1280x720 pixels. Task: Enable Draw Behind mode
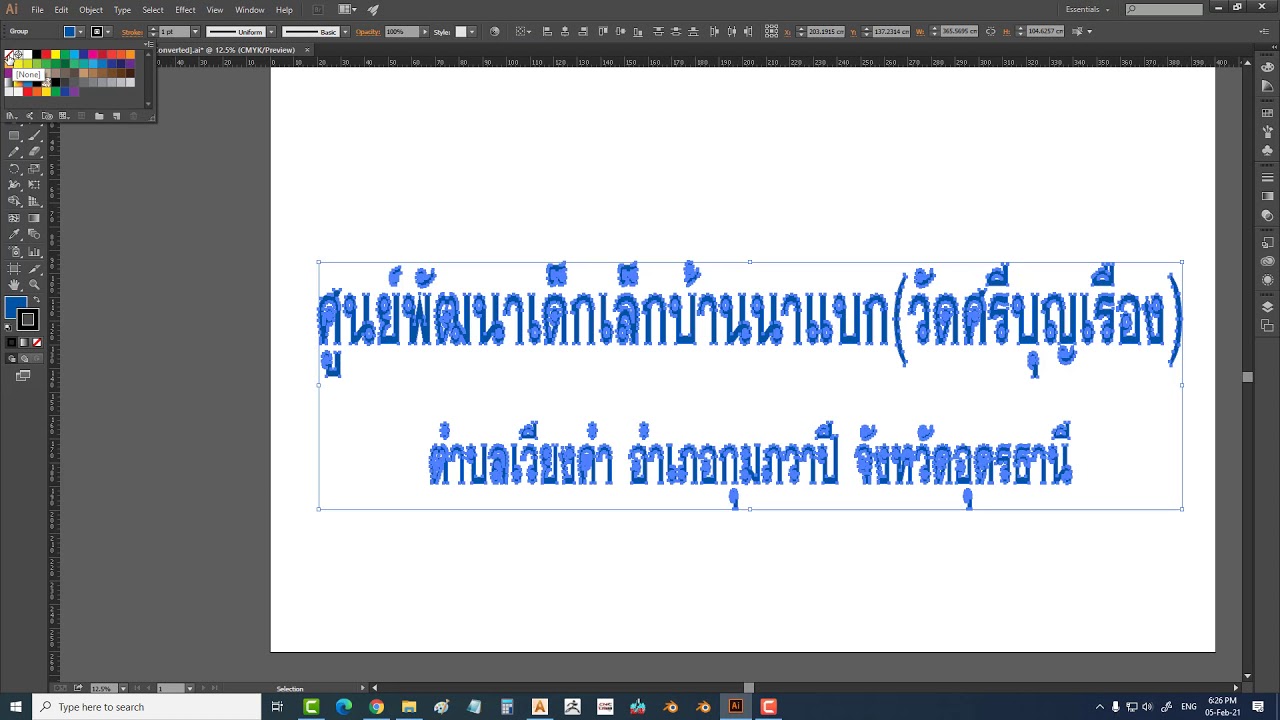(24, 358)
